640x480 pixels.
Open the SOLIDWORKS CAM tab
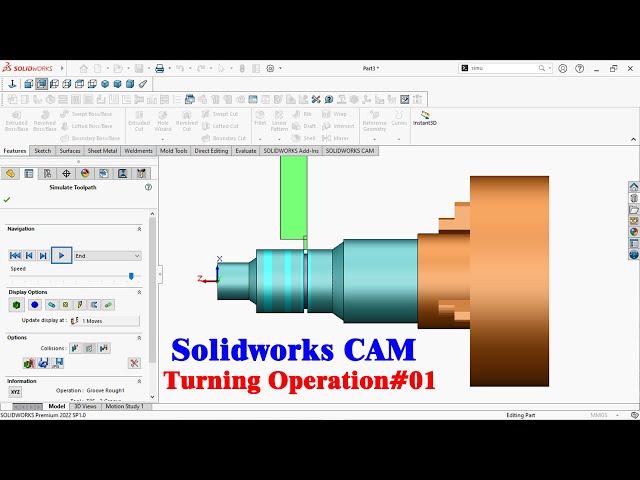350,151
